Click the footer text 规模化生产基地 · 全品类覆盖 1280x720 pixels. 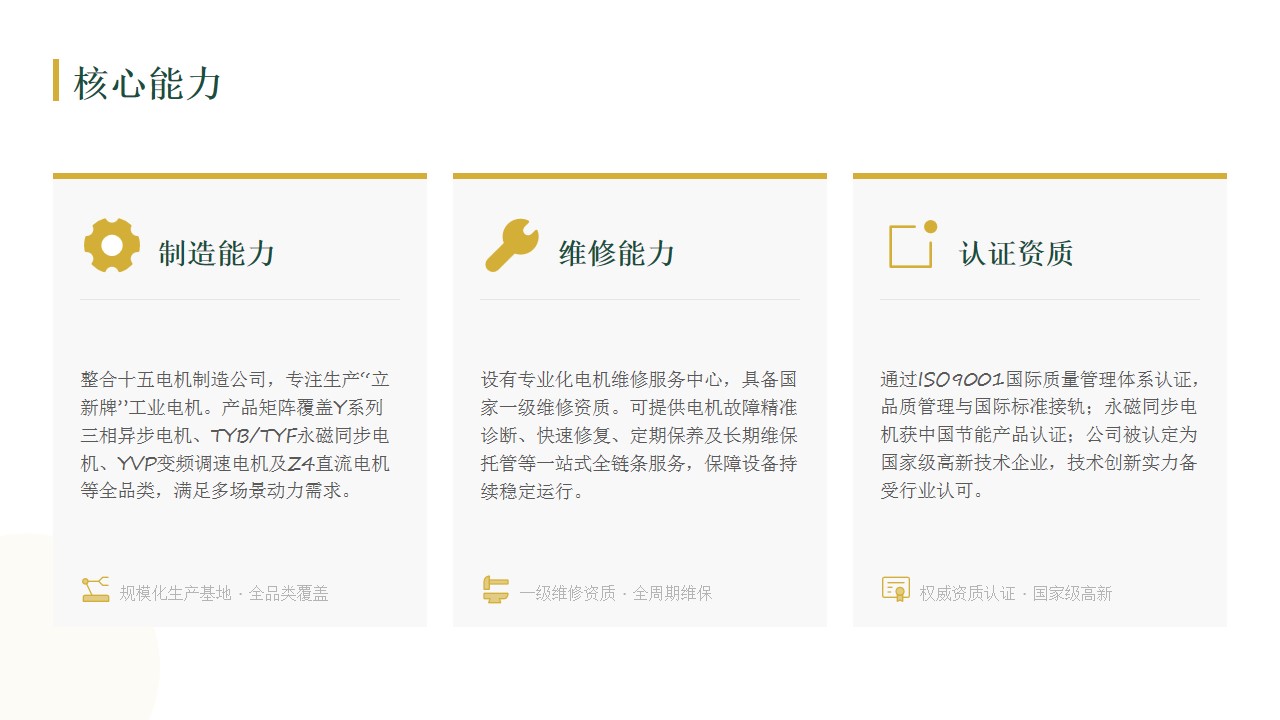pos(224,593)
